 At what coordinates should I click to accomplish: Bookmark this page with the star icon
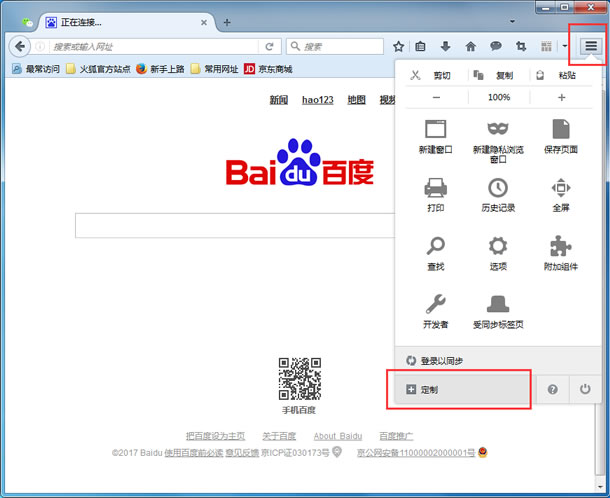(x=398, y=47)
